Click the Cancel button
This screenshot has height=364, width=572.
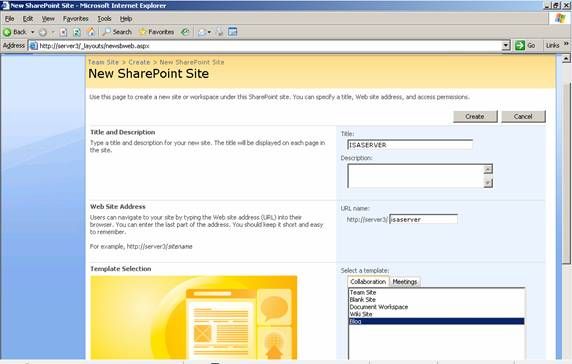523,116
